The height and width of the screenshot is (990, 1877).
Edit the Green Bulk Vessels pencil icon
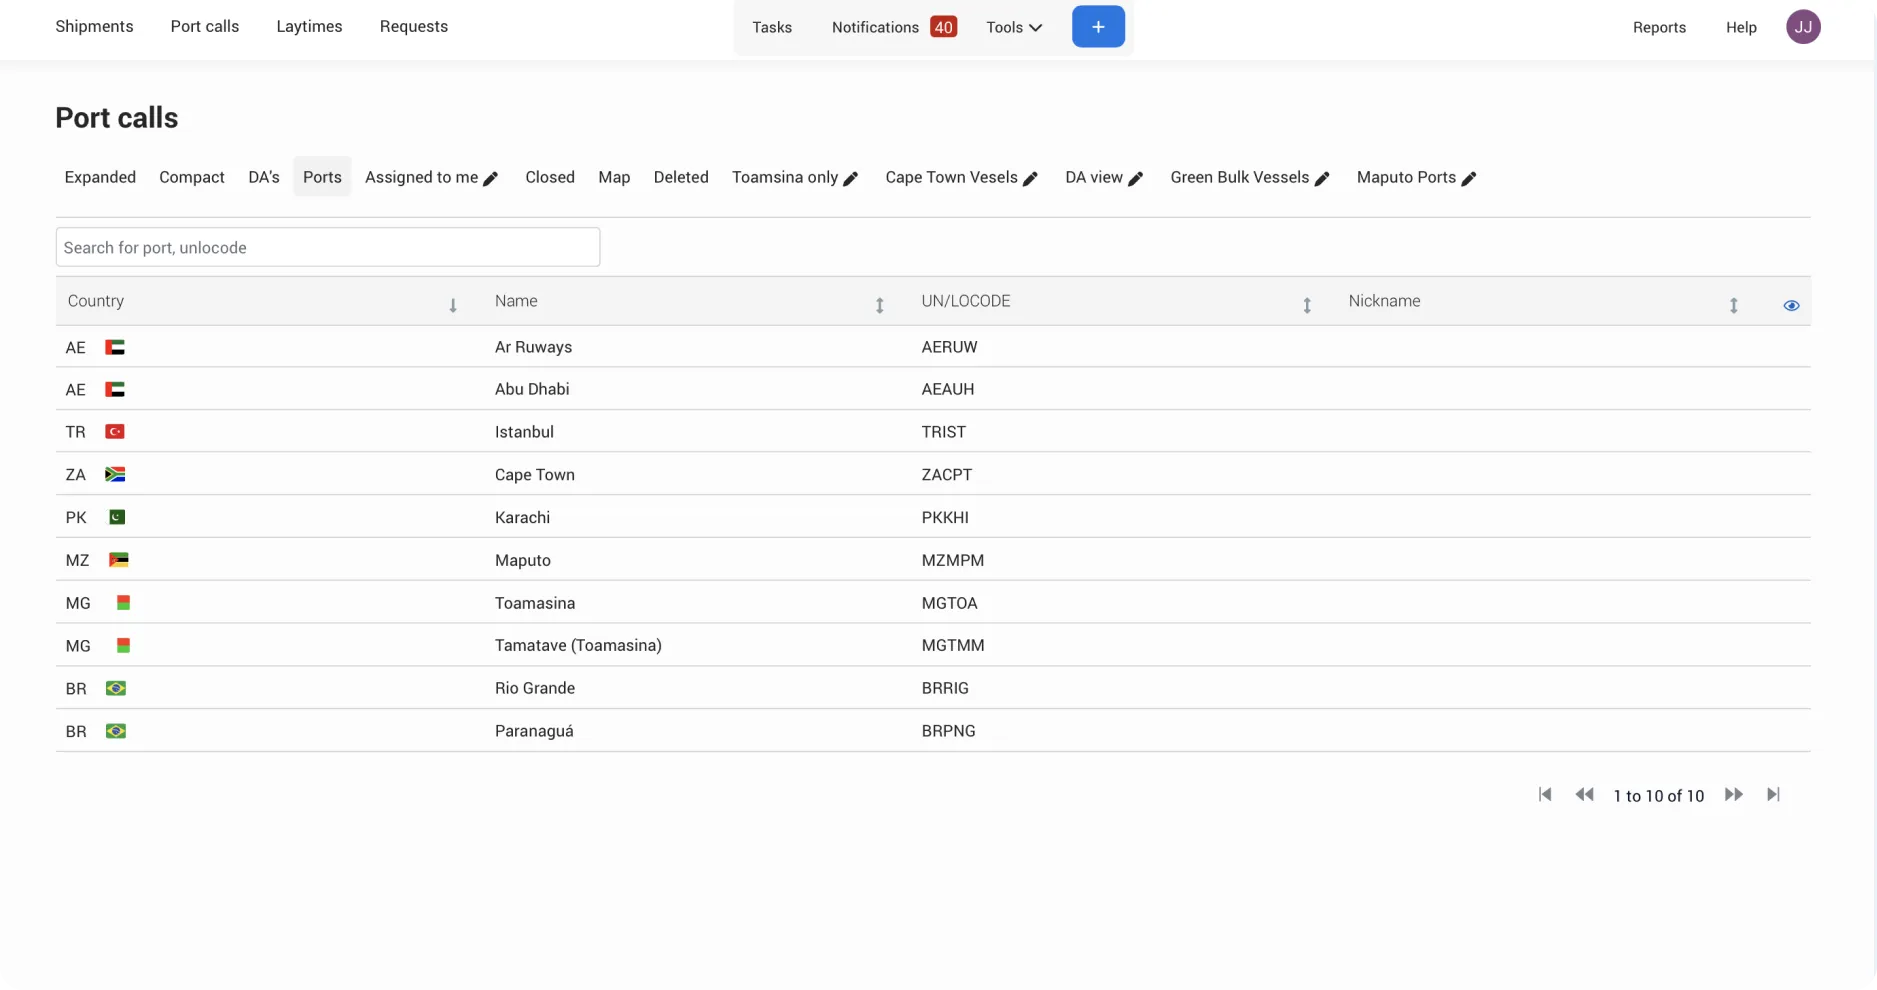coord(1321,179)
